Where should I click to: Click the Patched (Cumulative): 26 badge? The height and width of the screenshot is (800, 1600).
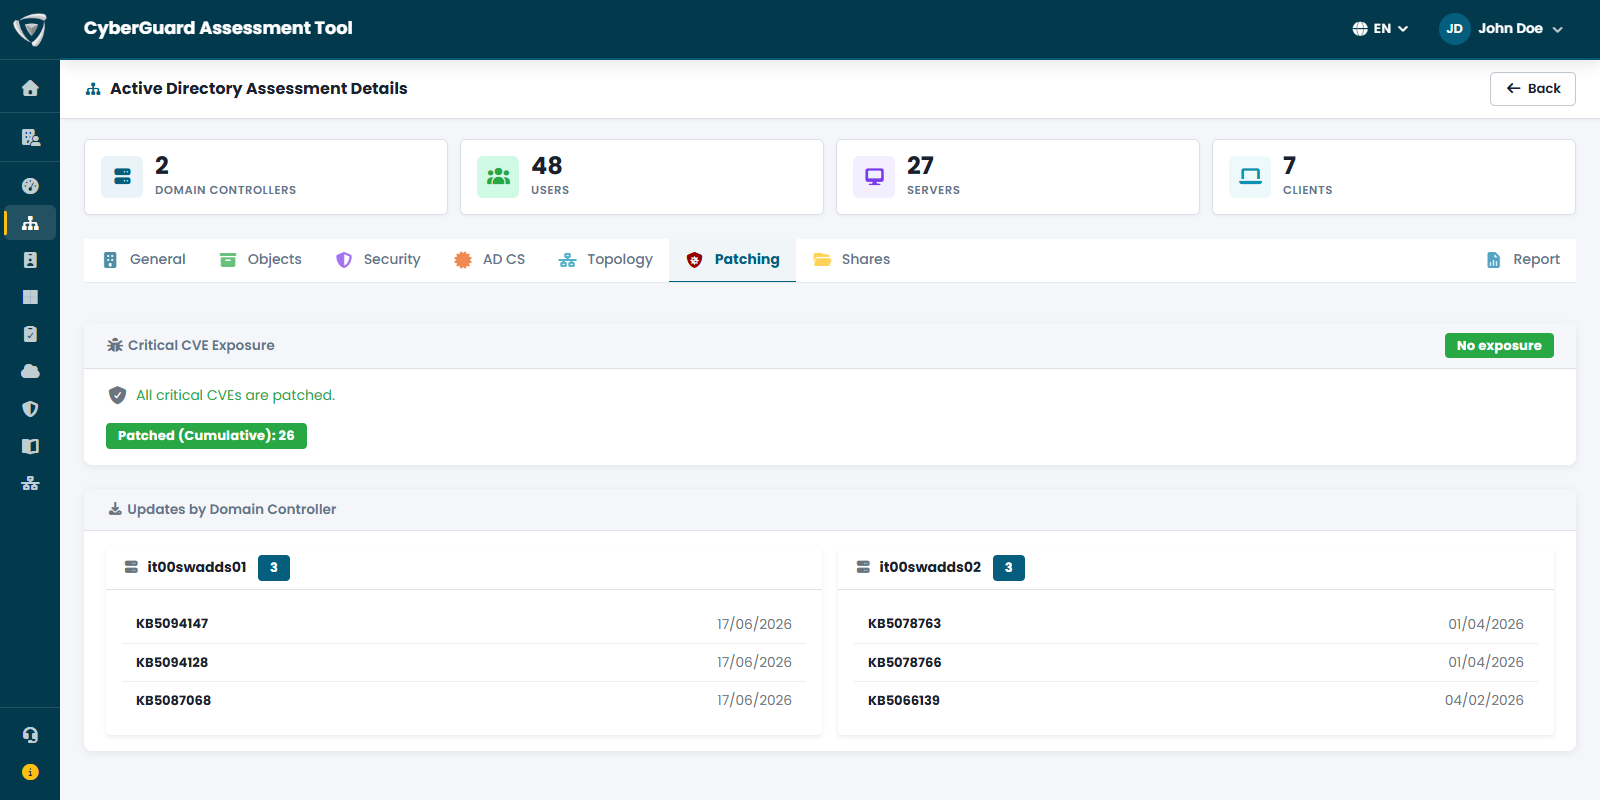point(206,436)
